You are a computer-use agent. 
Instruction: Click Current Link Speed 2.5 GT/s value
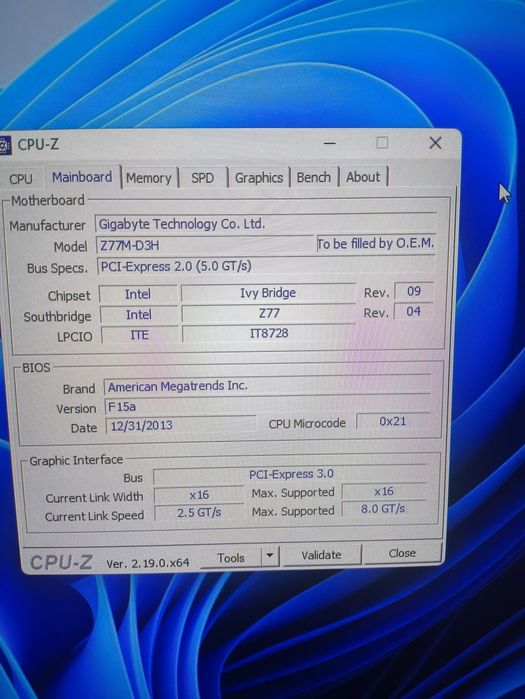coord(199,513)
